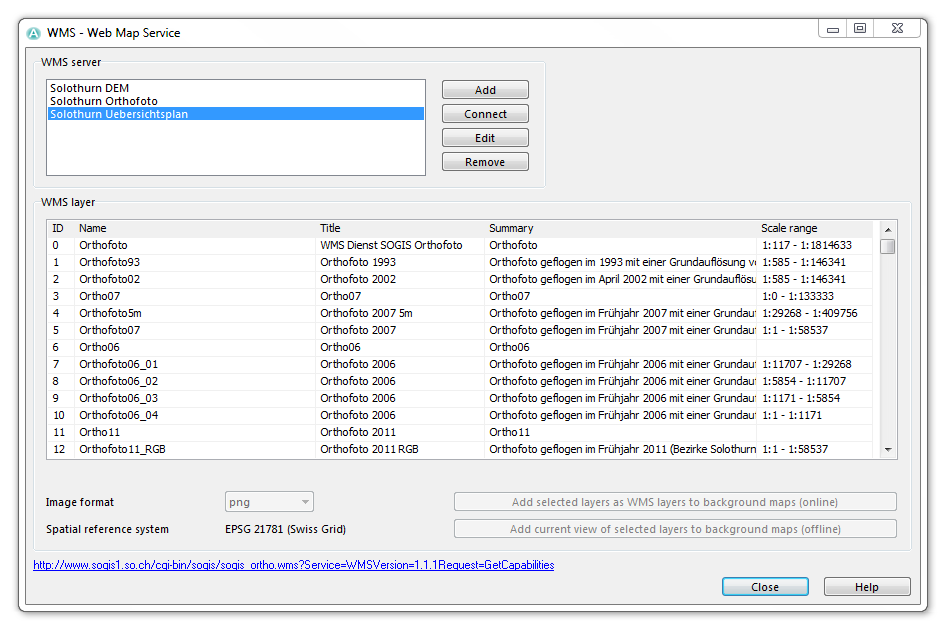Click the WMS application icon in title bar
Viewport: 951px width, 632px height.
(34, 33)
